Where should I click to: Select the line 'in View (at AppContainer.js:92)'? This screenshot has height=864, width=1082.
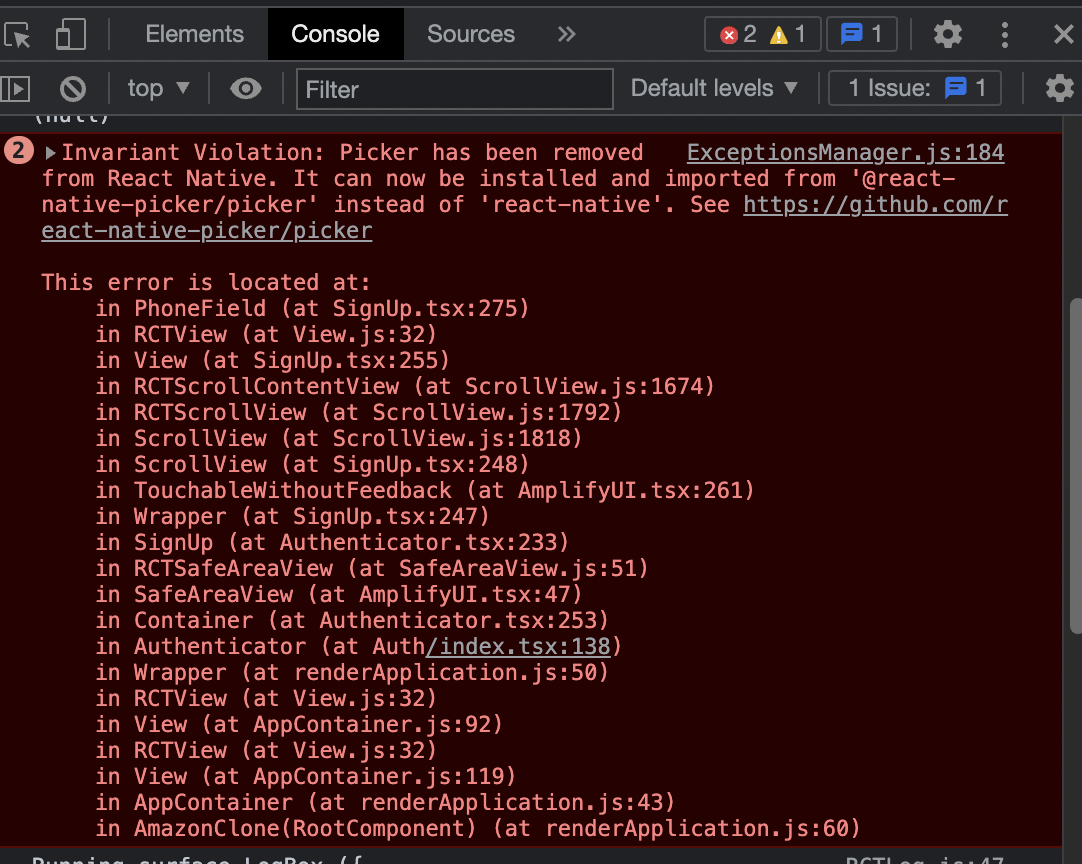[x=299, y=725]
